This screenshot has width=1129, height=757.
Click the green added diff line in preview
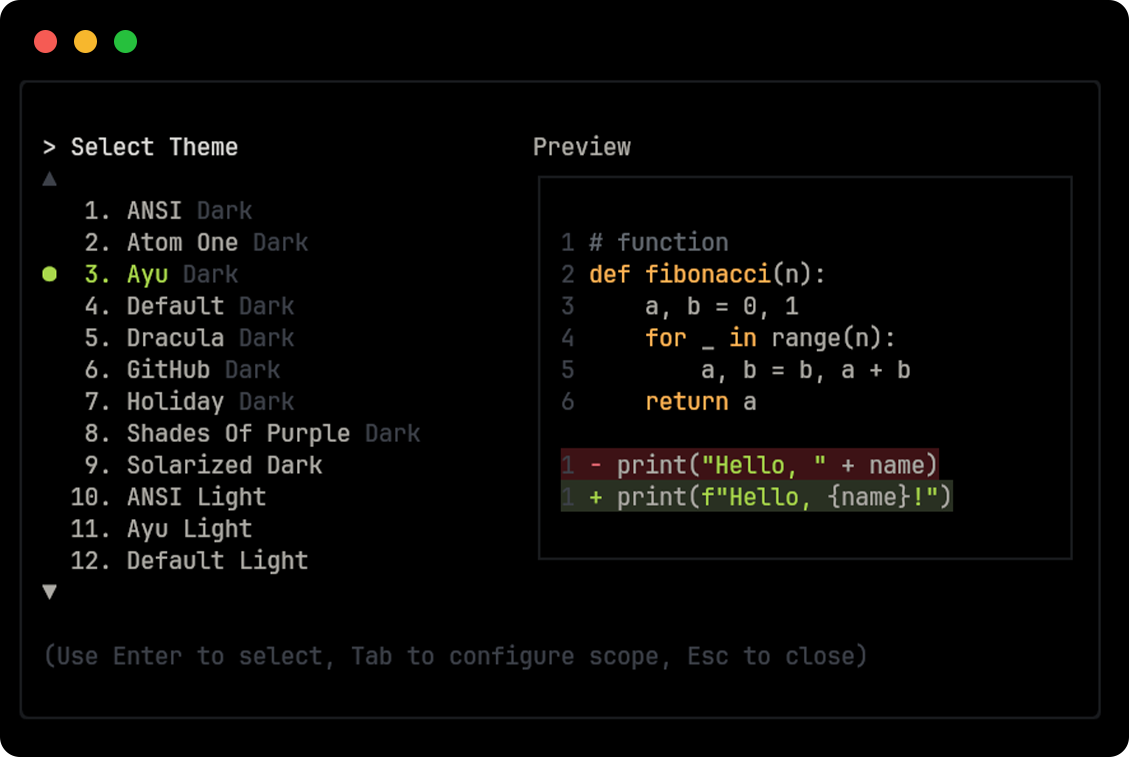757,497
